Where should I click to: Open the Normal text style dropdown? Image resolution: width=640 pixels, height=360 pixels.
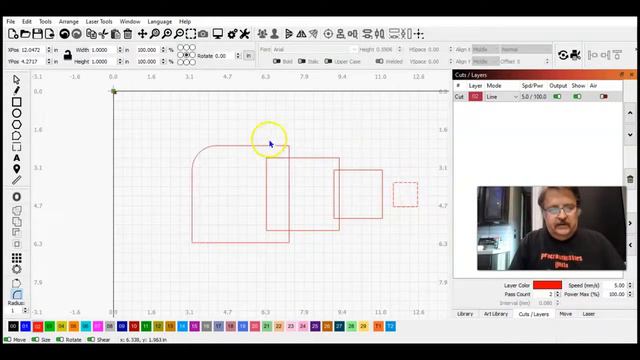[526, 49]
